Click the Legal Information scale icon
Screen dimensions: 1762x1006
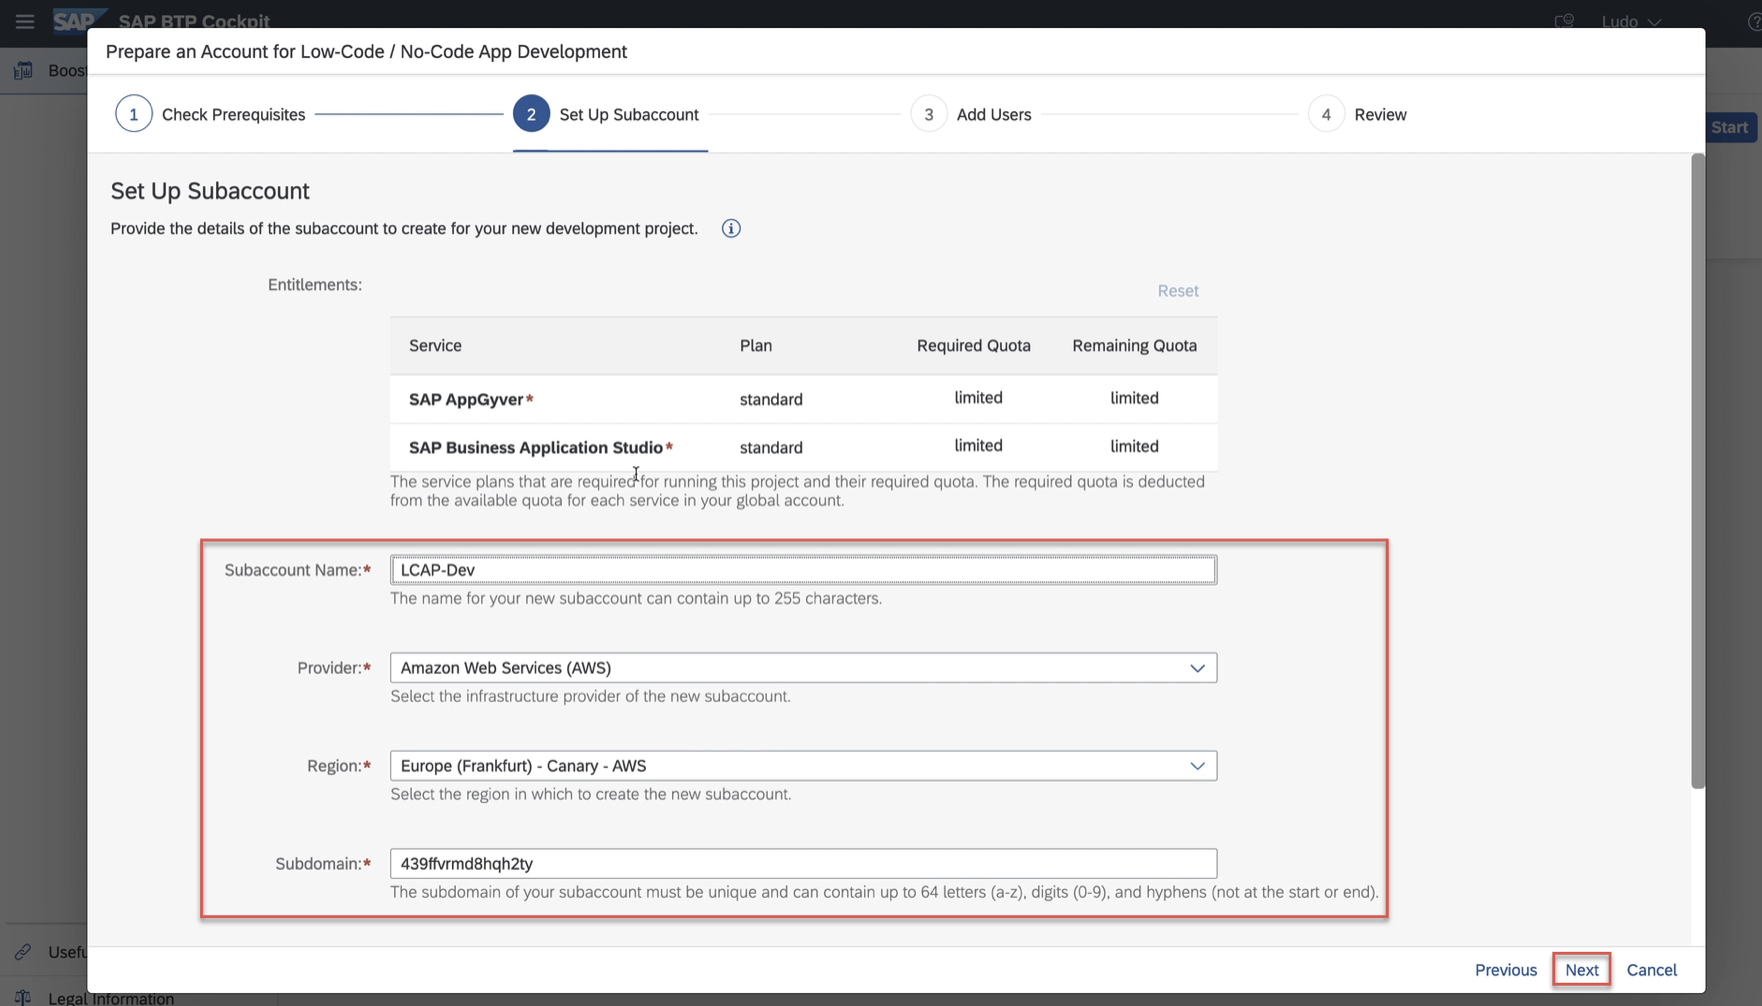pyautogui.click(x=23, y=997)
